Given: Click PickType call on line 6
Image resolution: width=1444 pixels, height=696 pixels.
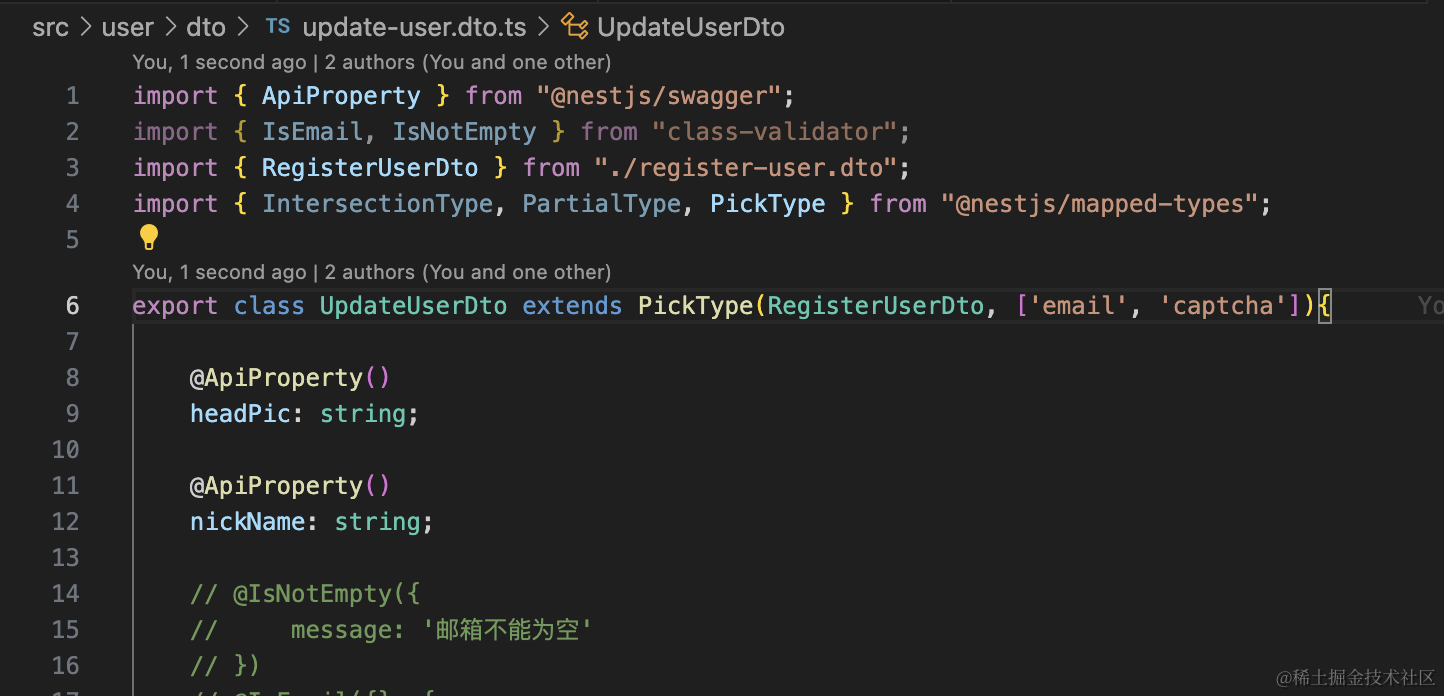Looking at the screenshot, I should pos(695,306).
